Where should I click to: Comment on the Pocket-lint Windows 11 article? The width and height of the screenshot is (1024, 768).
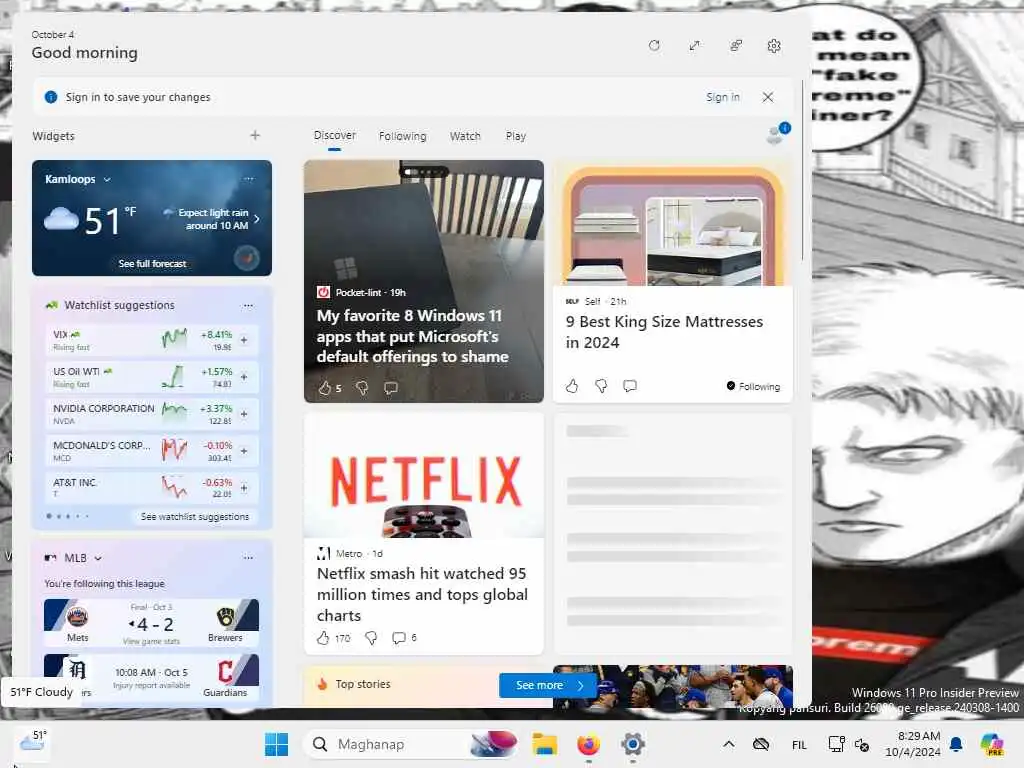point(391,388)
